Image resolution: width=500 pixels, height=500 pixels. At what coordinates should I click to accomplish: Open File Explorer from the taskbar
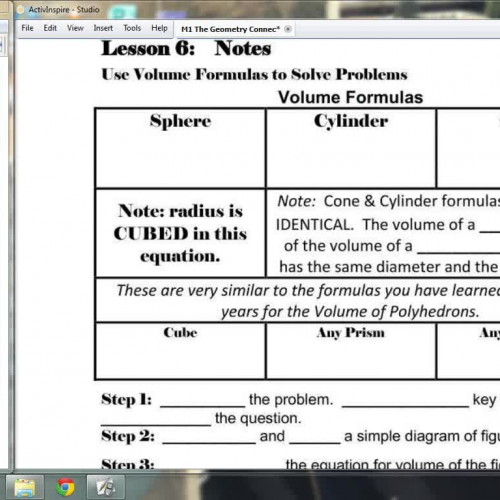tap(25, 487)
